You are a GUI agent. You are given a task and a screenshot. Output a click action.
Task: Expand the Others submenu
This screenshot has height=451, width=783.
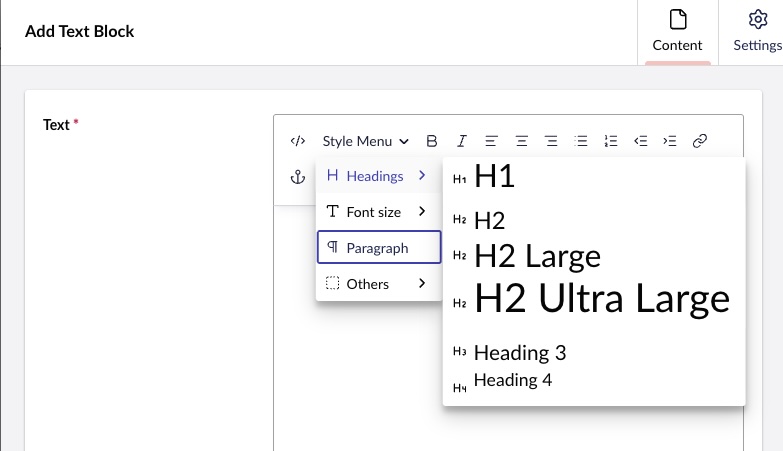click(x=379, y=284)
